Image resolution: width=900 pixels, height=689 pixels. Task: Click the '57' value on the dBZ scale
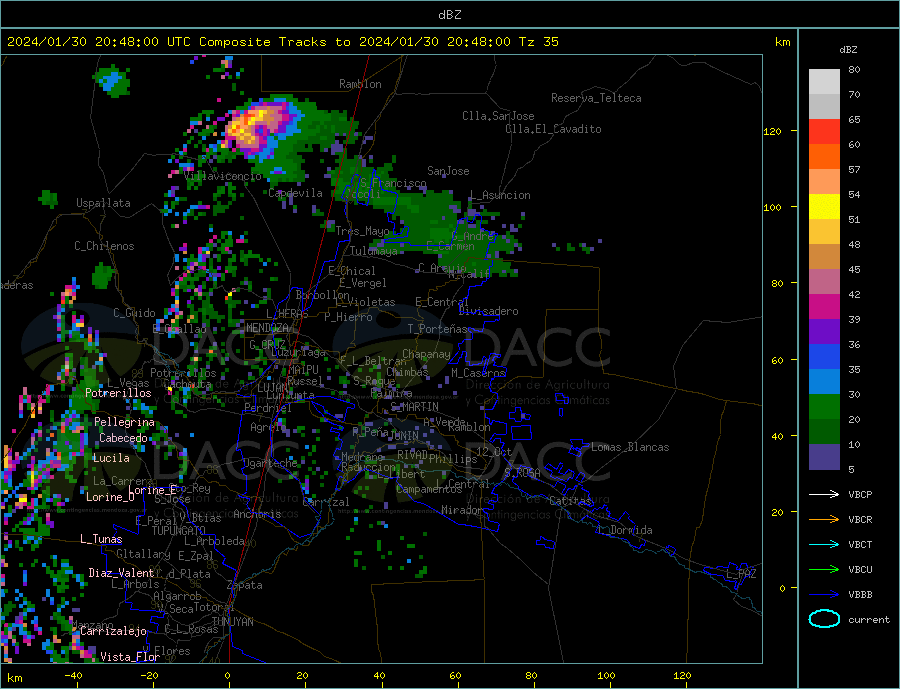pyautogui.click(x=854, y=170)
